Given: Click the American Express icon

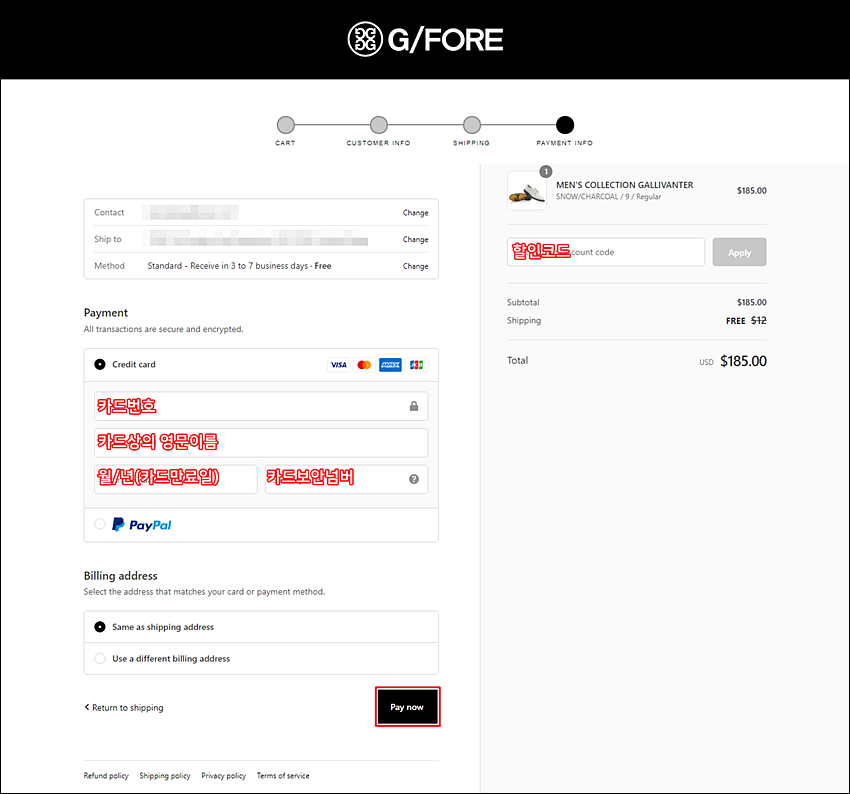Looking at the screenshot, I should point(390,365).
